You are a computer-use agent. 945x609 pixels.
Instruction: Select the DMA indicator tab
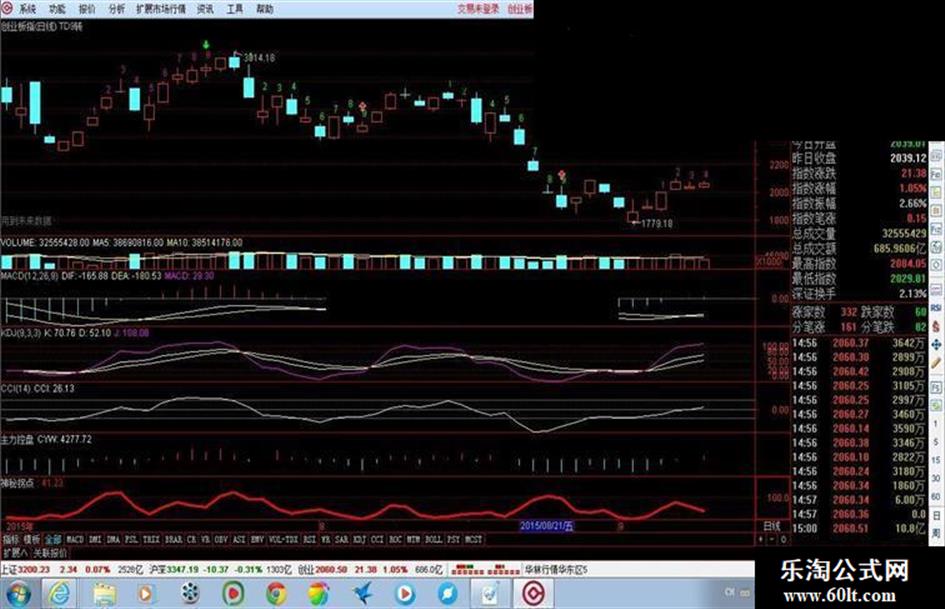point(113,540)
